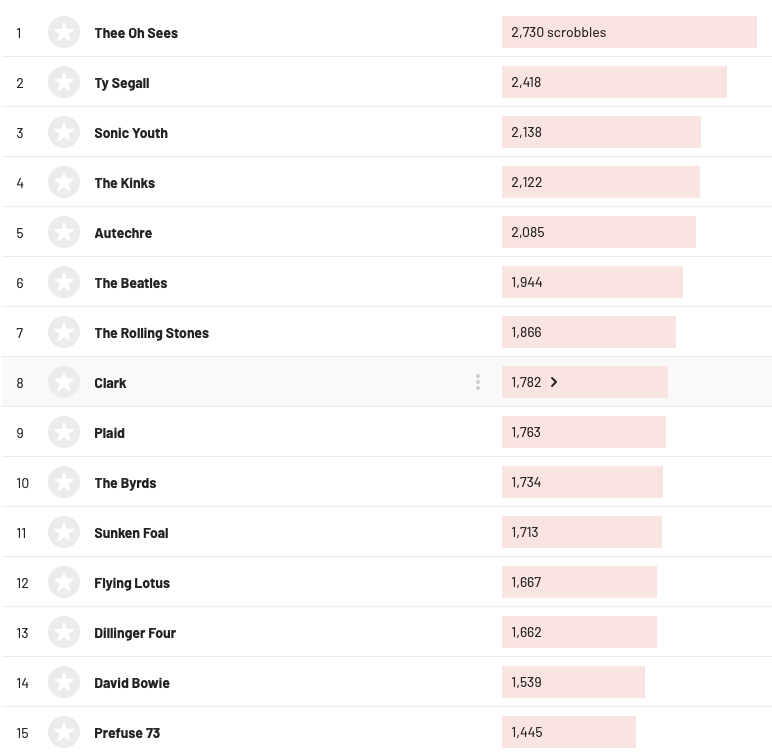772x755 pixels.
Task: Click the star avatar icon beside David Bowie
Action: click(x=64, y=682)
